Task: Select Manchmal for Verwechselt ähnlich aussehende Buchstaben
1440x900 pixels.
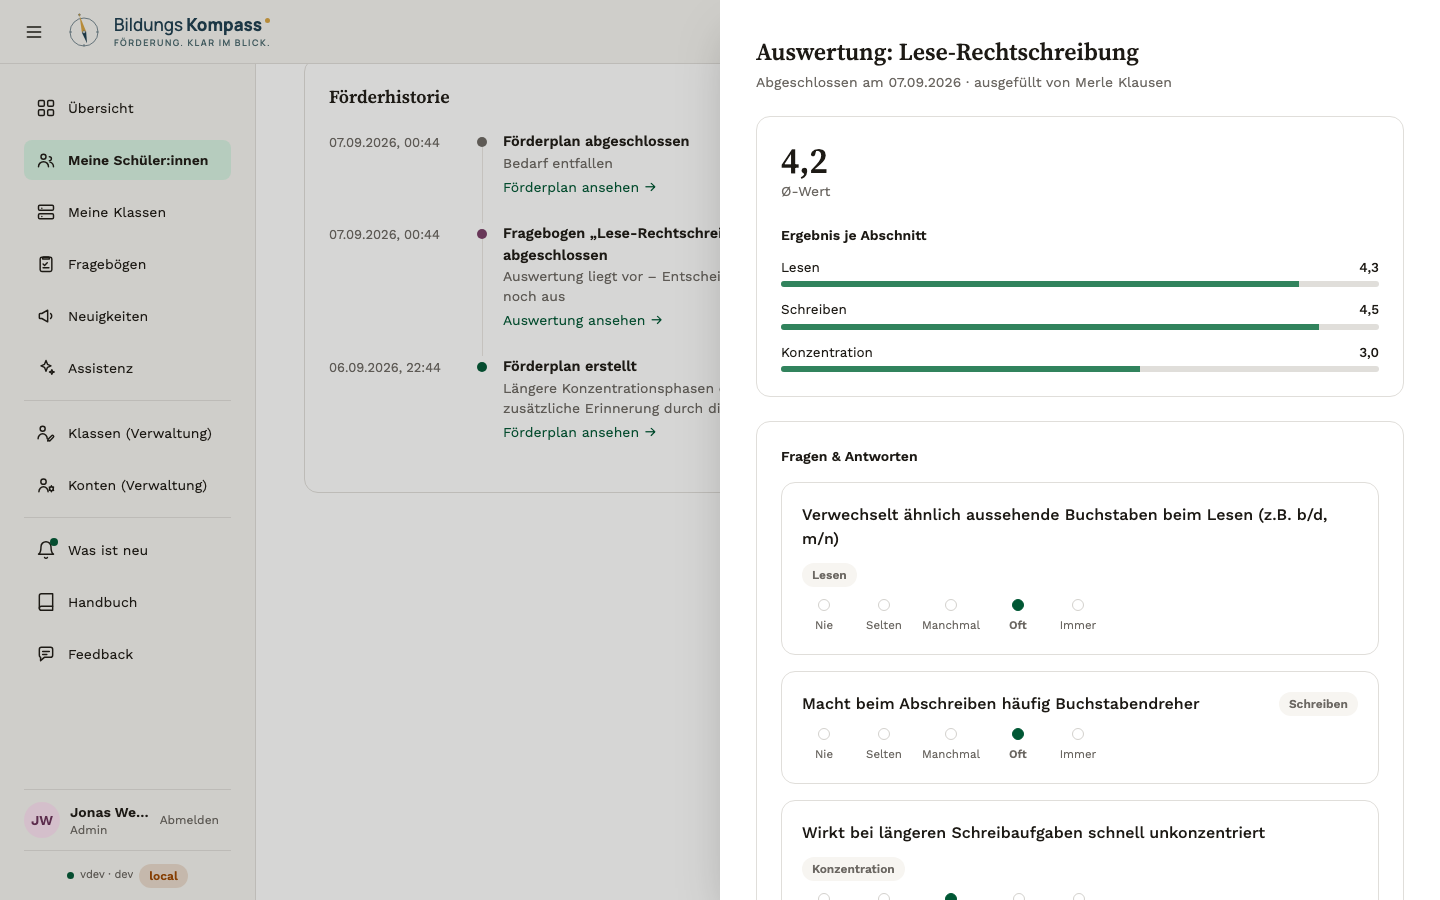Action: pyautogui.click(x=951, y=605)
